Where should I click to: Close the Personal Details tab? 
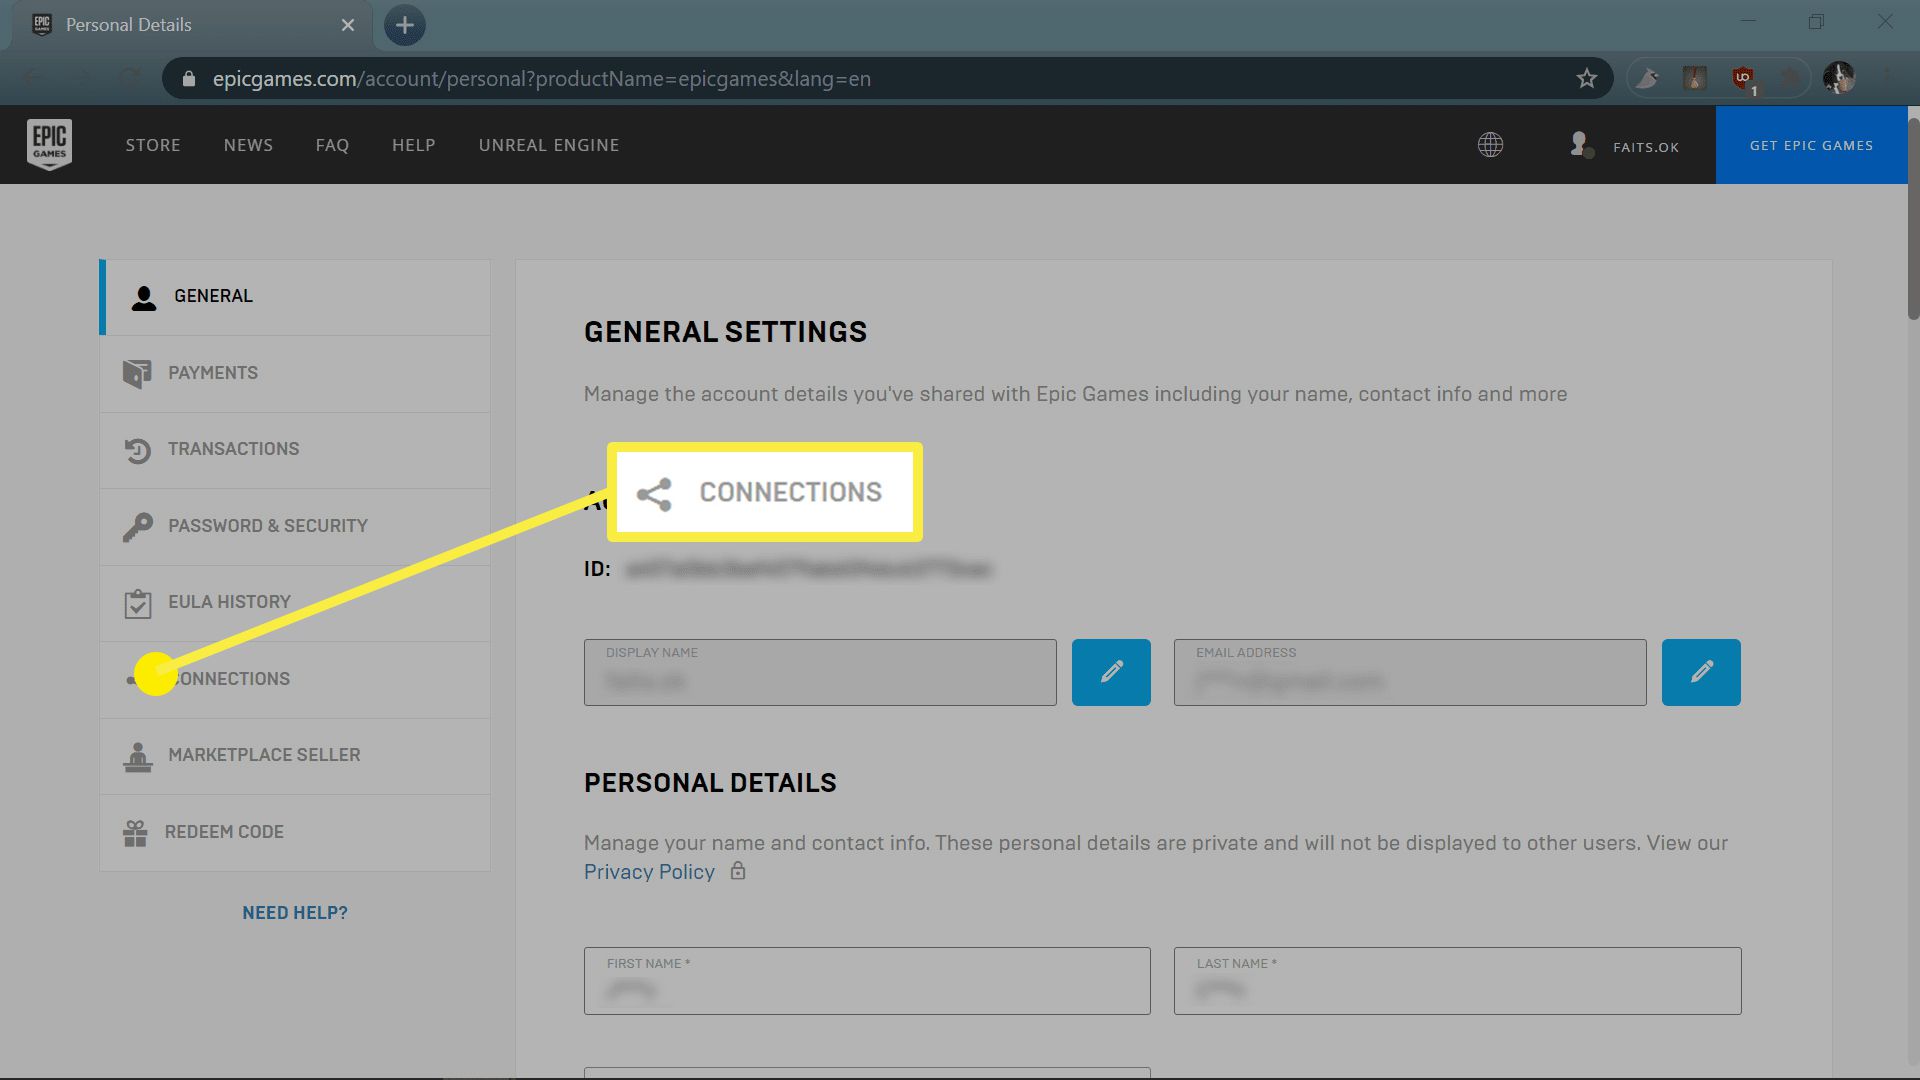(347, 25)
